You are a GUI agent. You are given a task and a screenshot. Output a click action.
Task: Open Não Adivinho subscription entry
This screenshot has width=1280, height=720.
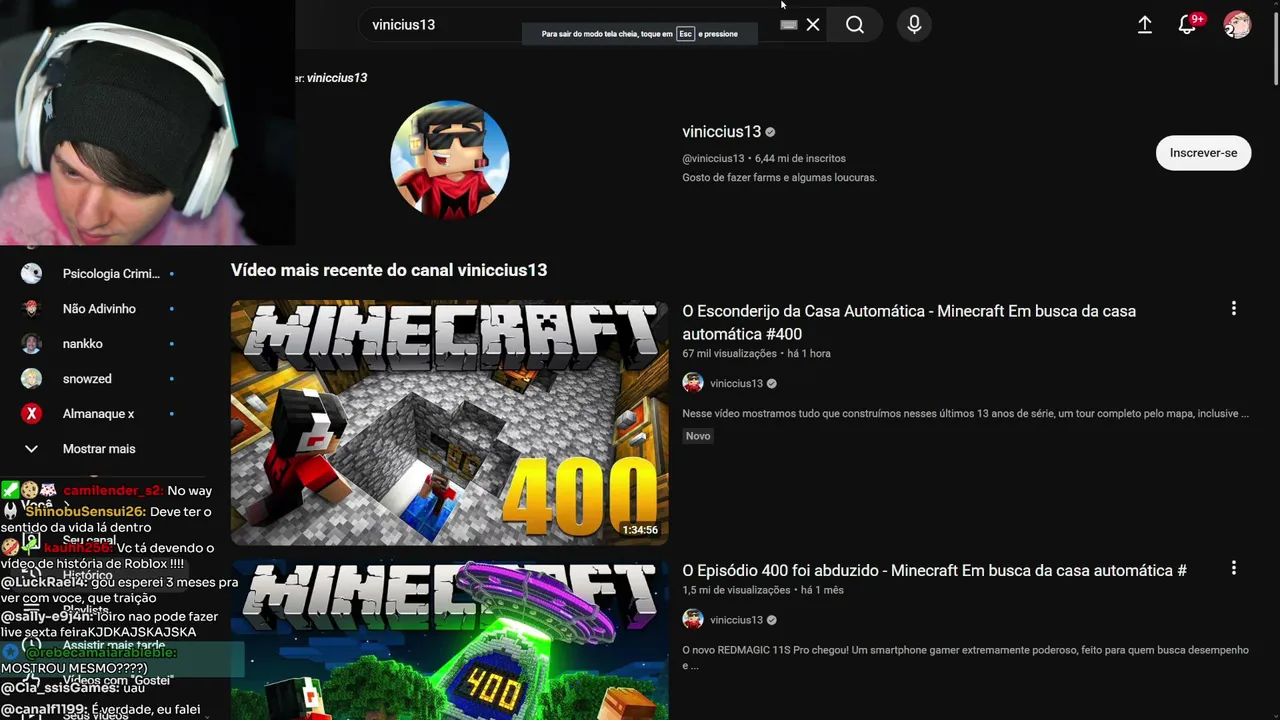tap(98, 308)
